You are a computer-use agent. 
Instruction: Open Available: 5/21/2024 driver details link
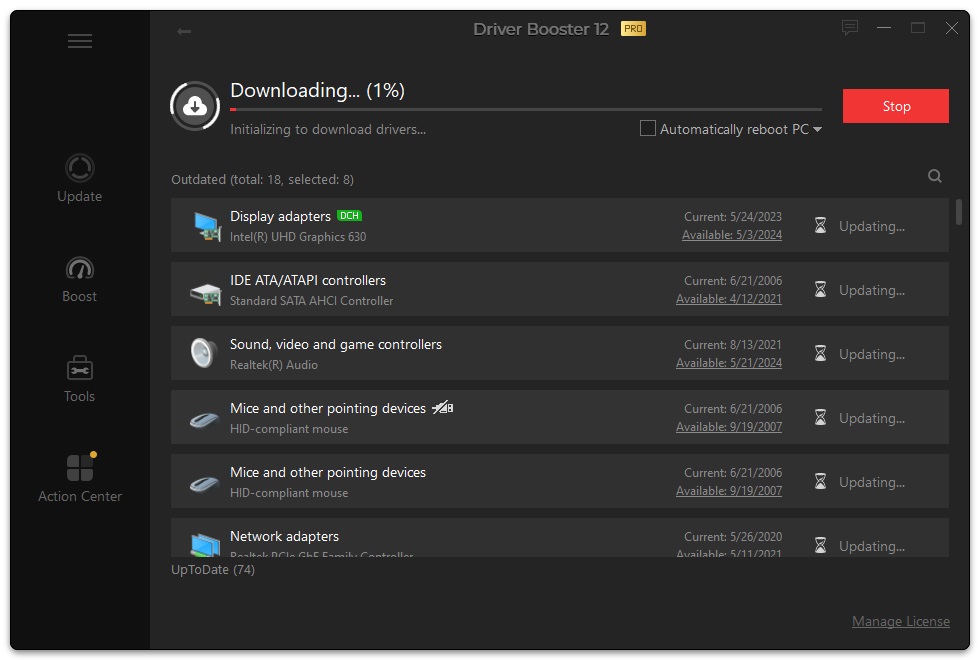click(x=729, y=363)
